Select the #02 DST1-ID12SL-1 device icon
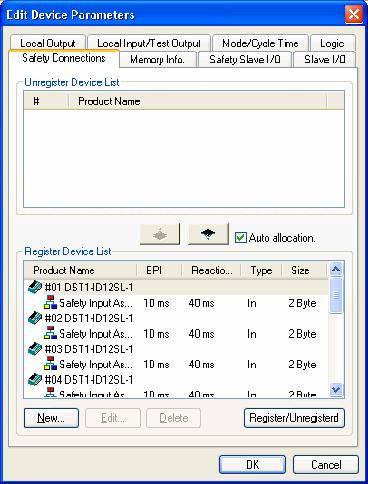 35,318
